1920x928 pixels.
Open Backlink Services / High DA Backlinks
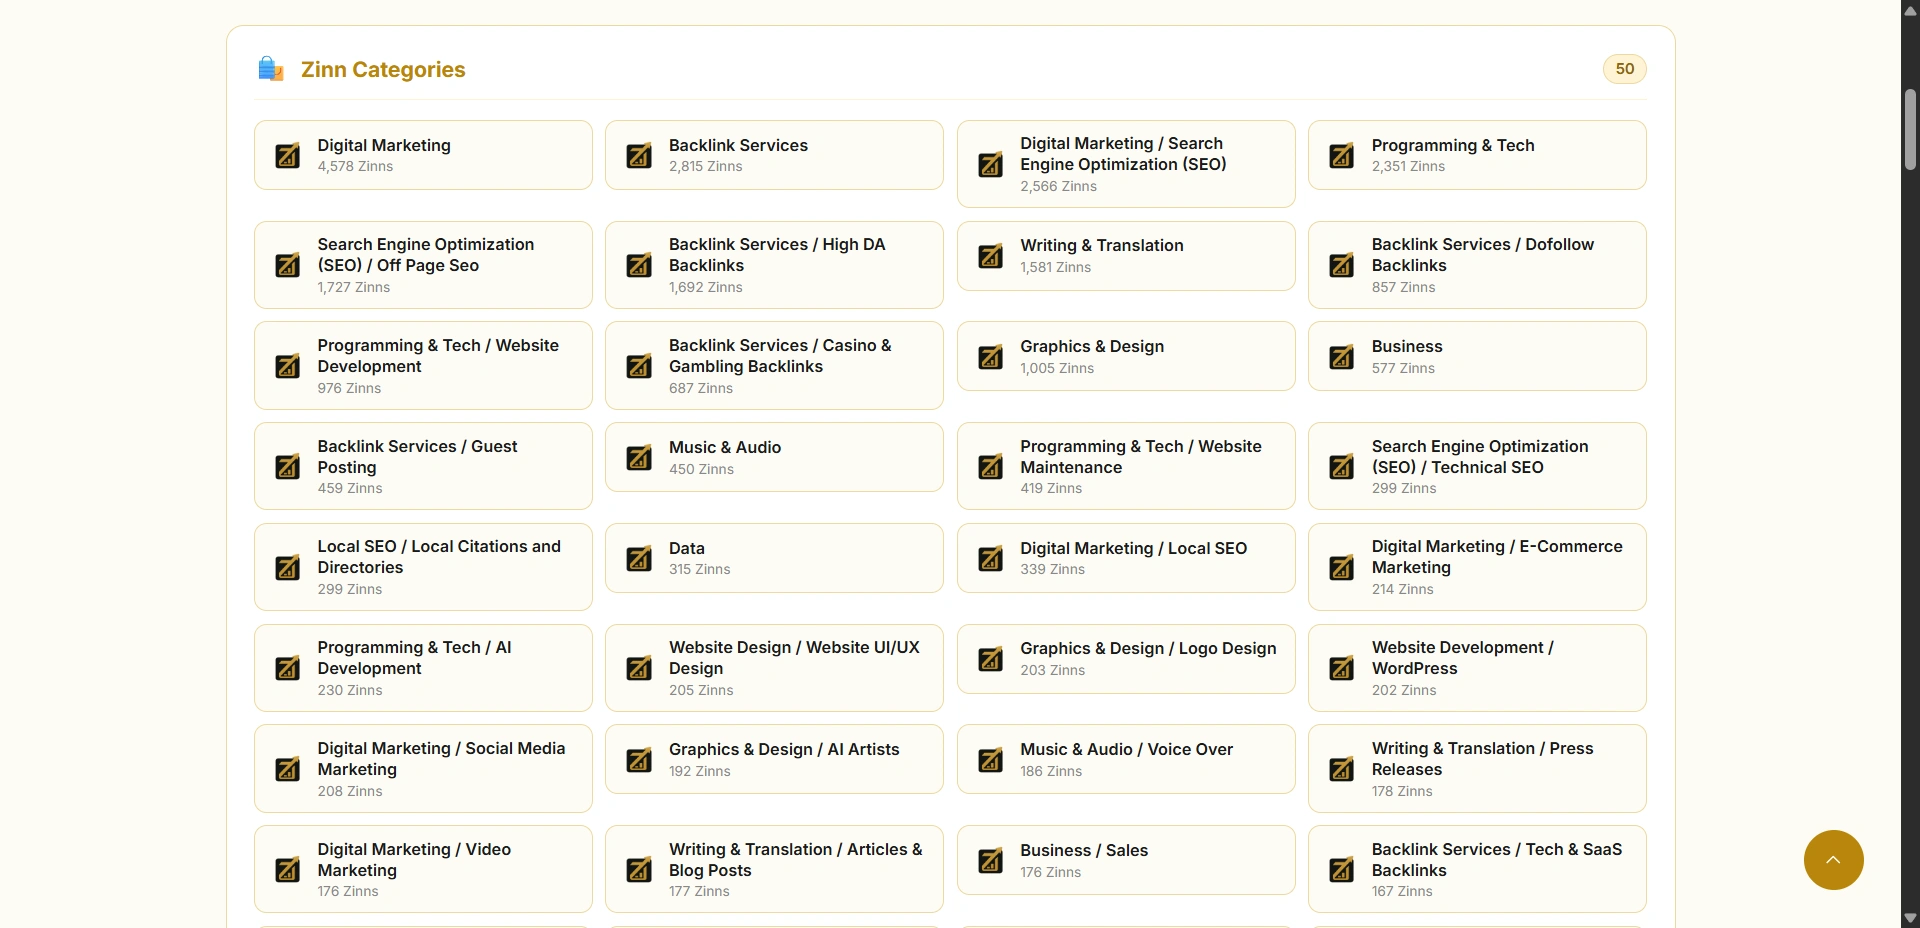(774, 265)
